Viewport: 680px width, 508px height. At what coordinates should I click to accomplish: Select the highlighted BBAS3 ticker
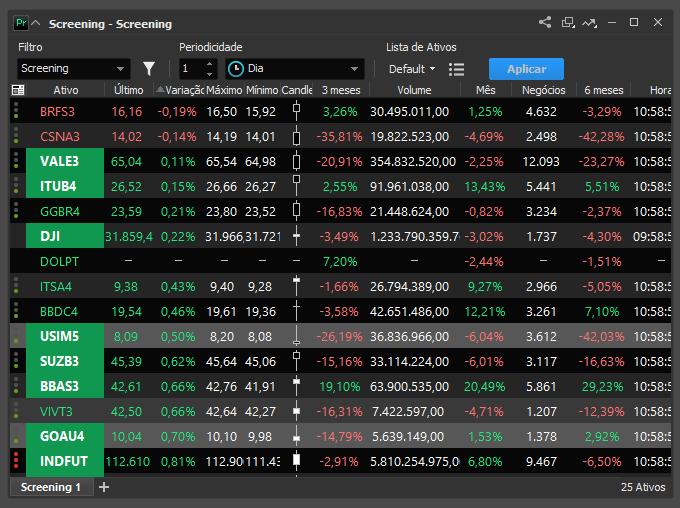[65, 386]
